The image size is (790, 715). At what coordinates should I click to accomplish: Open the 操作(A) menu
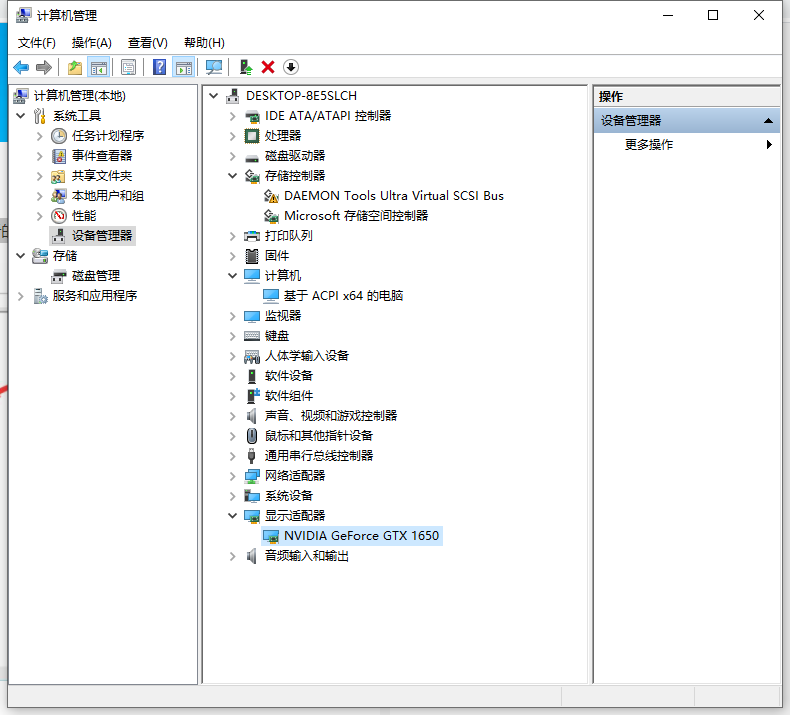click(x=91, y=42)
